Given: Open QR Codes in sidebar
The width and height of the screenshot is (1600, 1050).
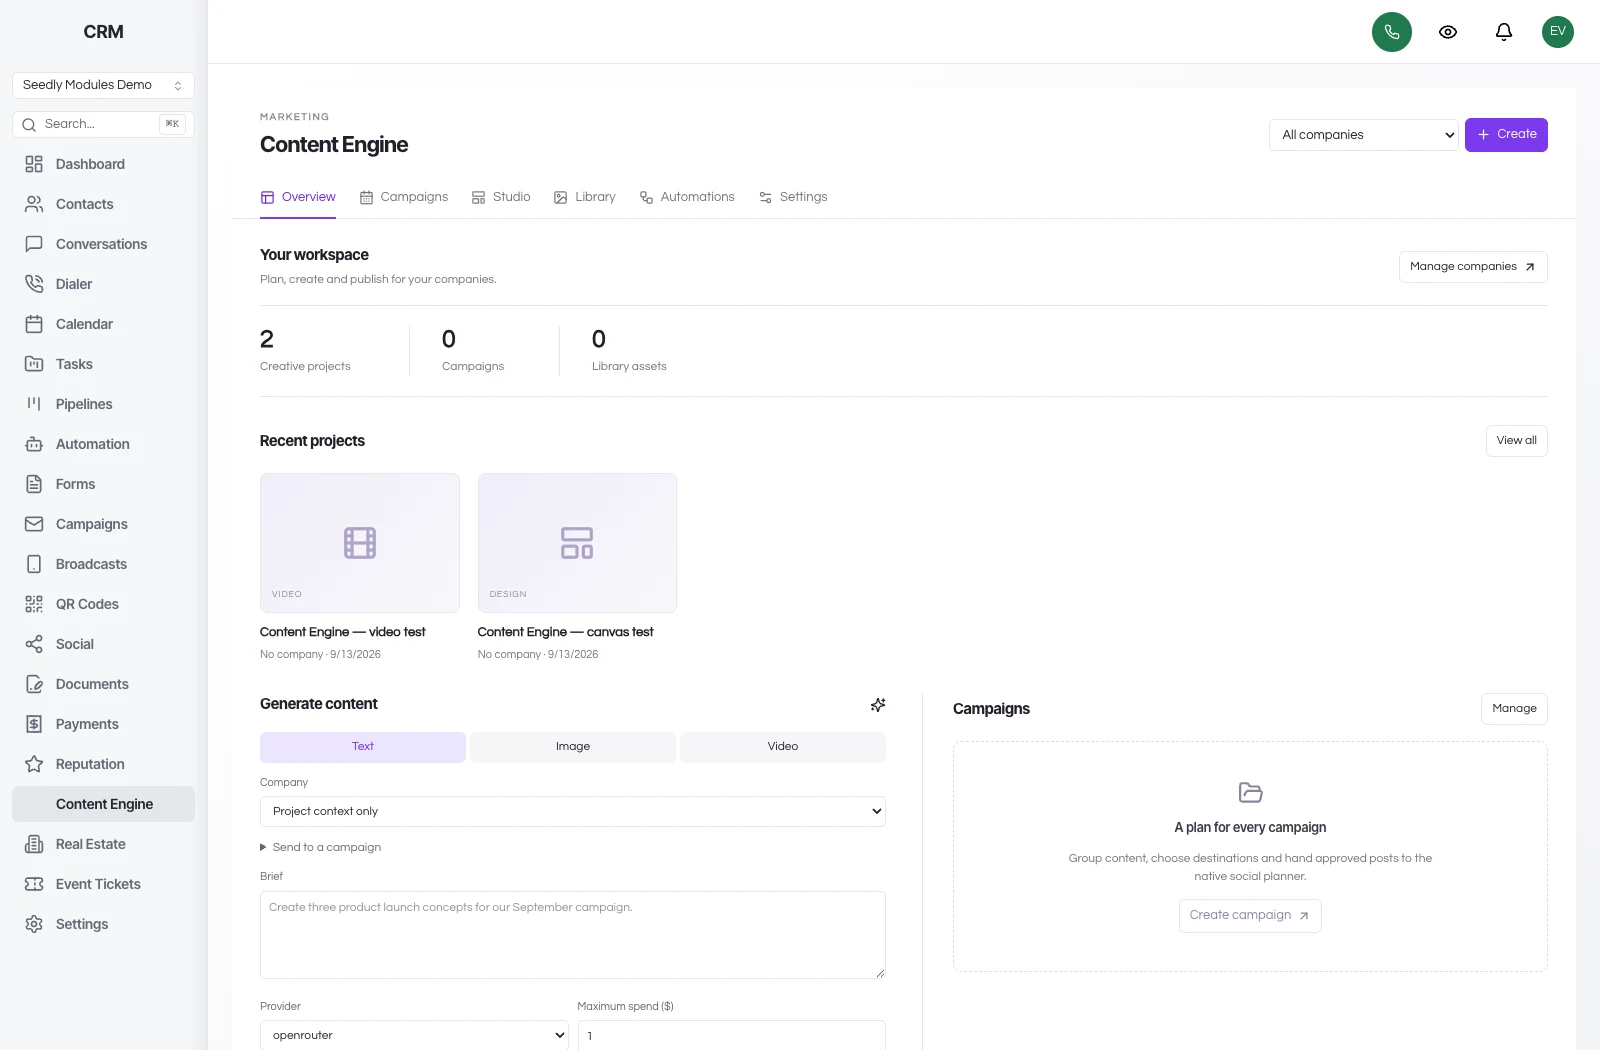Looking at the screenshot, I should (103, 604).
